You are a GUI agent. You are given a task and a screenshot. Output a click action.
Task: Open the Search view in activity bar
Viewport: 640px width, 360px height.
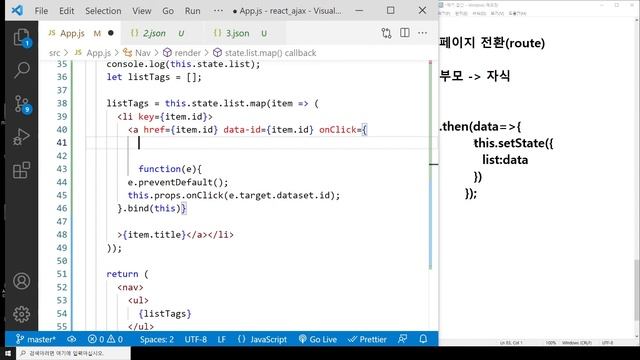coord(22,70)
